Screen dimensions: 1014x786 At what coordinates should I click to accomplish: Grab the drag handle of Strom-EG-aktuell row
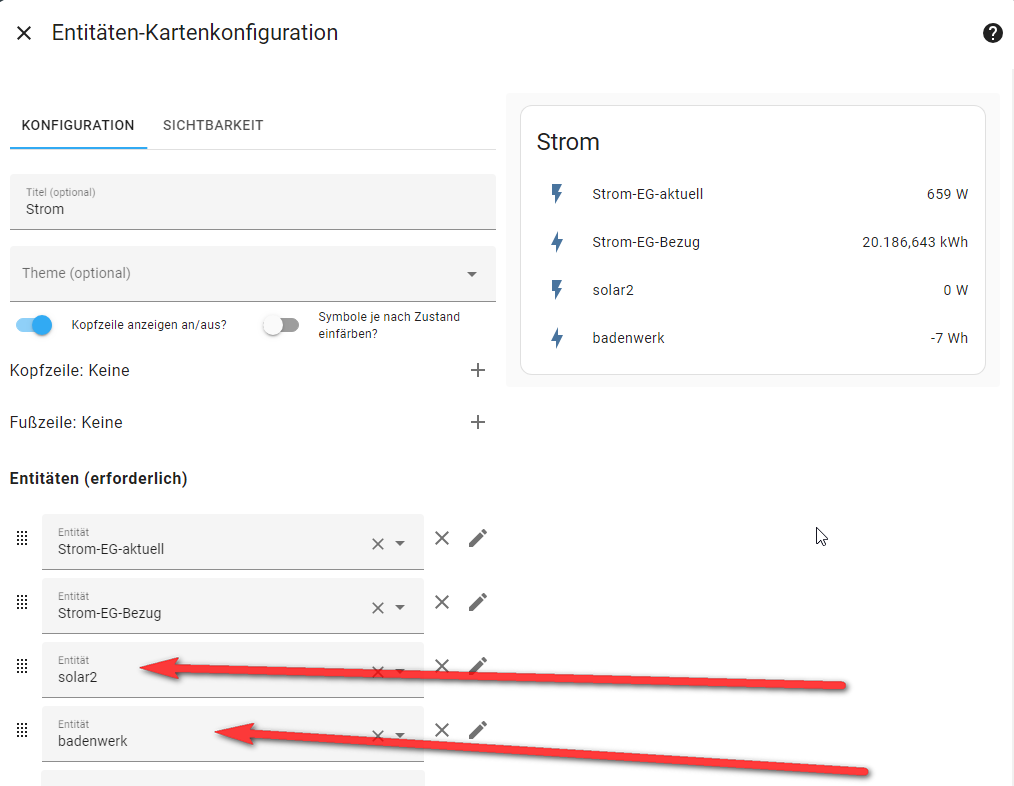[22, 538]
